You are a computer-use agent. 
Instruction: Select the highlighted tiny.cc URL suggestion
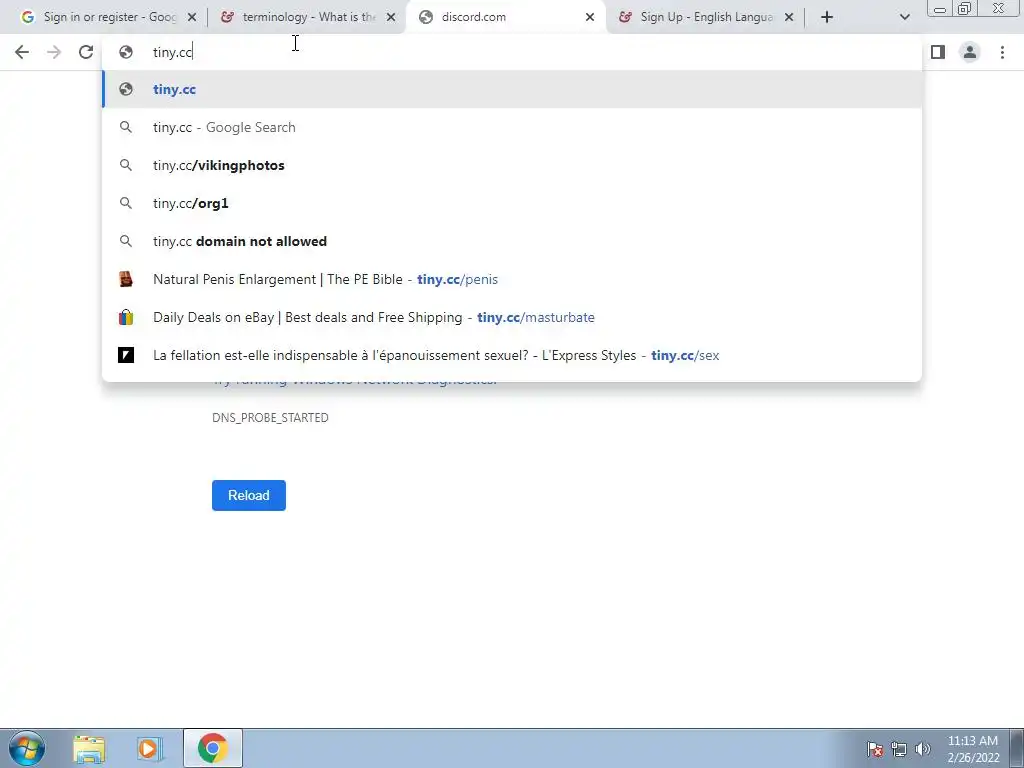click(x=512, y=89)
